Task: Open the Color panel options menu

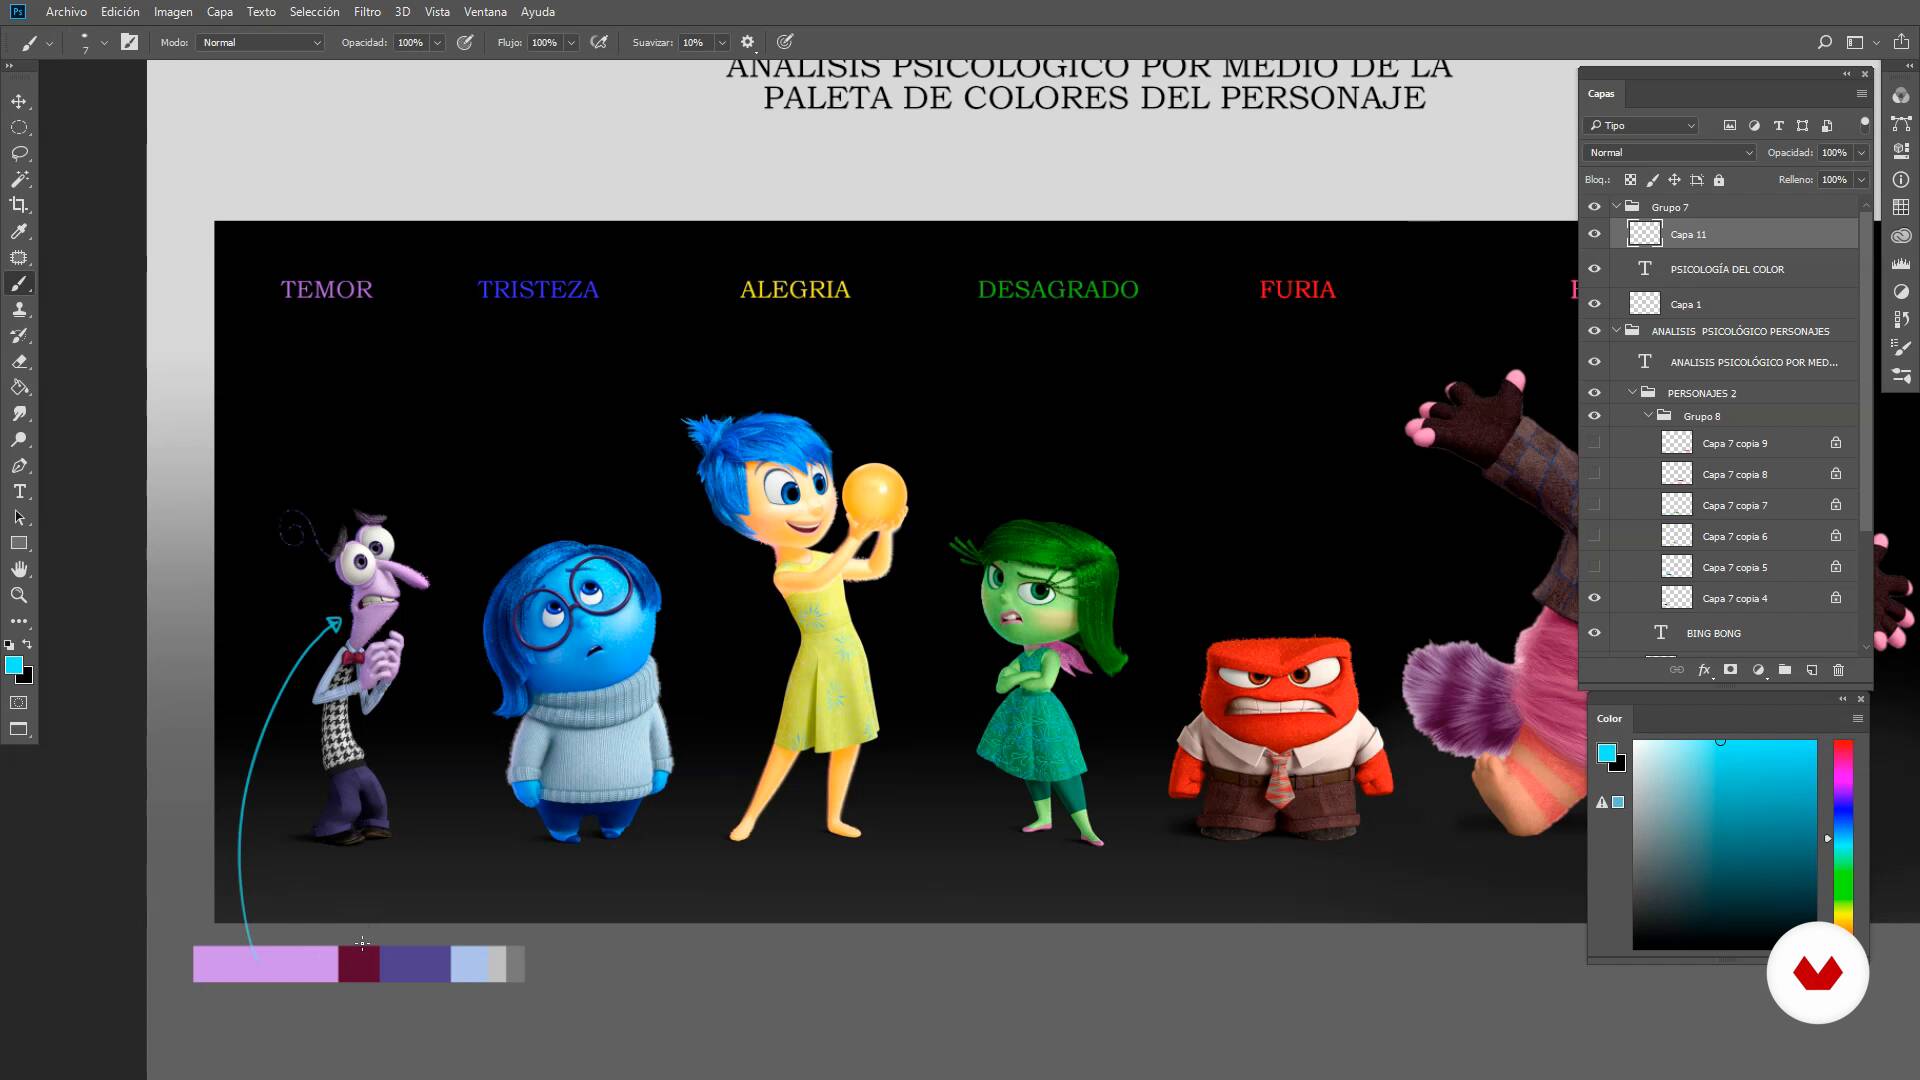Action: coord(1858,719)
